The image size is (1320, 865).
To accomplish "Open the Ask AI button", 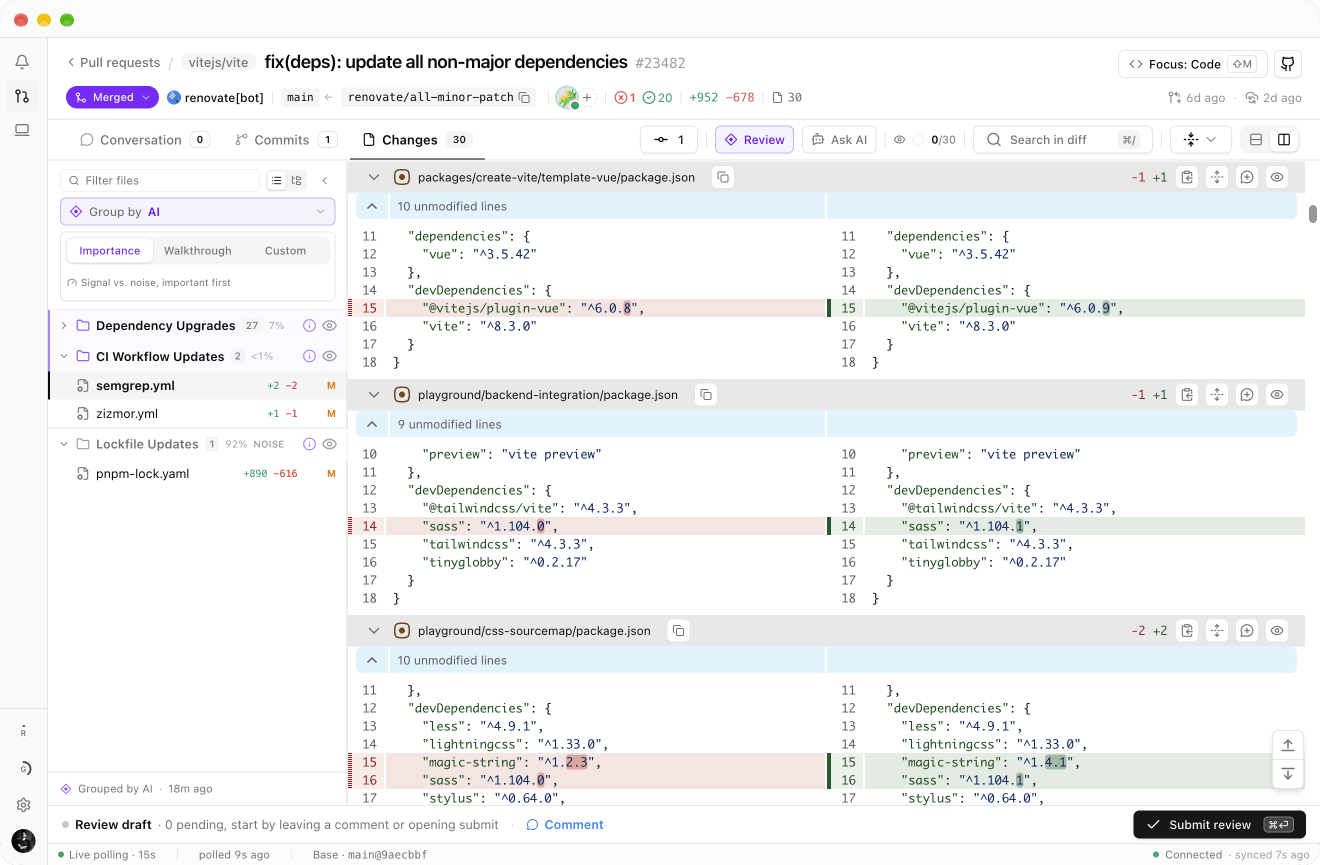I will click(839, 140).
